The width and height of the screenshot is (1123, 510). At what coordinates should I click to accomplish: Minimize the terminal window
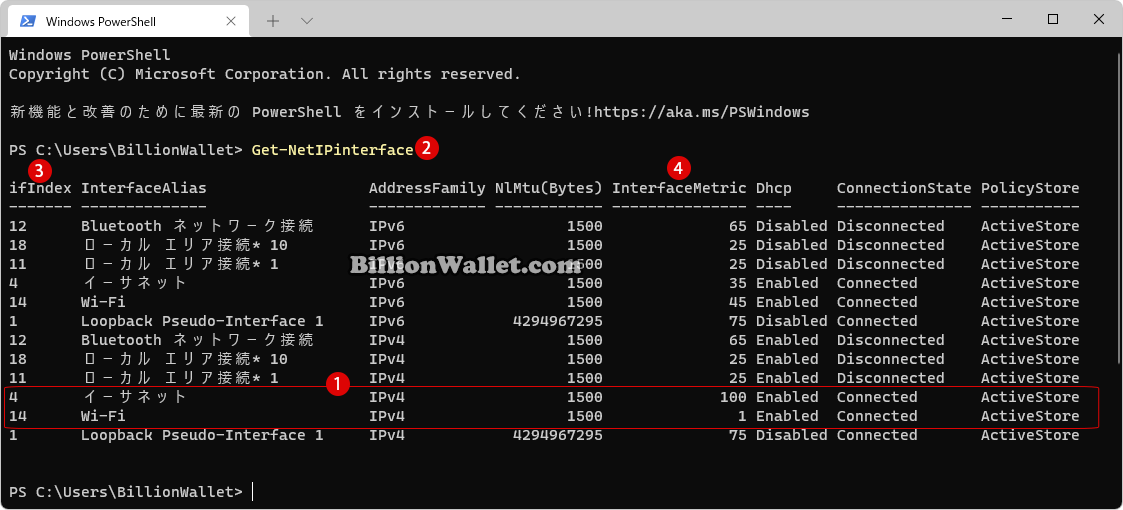click(x=1005, y=19)
